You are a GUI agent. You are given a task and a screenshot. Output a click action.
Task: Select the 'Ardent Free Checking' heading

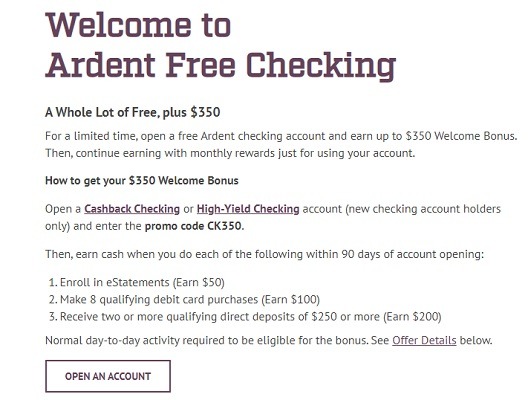point(221,65)
